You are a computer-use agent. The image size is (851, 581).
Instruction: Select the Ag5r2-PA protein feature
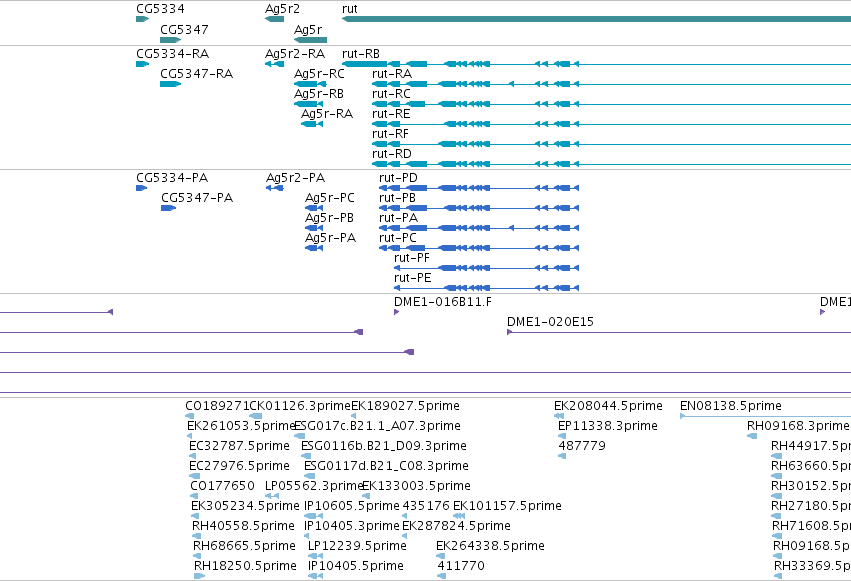click(x=275, y=188)
